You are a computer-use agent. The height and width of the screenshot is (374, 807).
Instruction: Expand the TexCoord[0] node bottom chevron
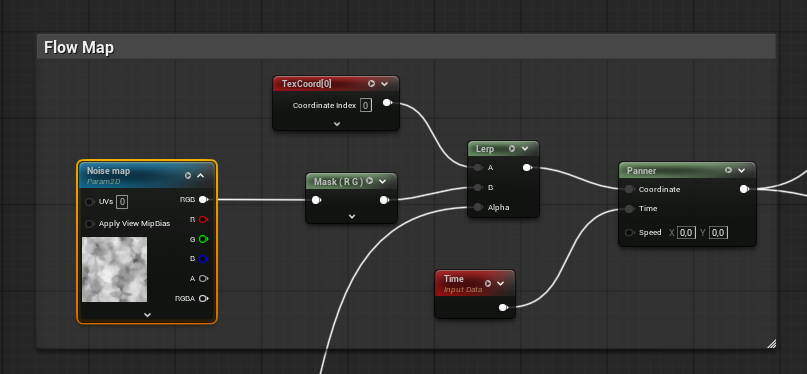[x=337, y=123]
